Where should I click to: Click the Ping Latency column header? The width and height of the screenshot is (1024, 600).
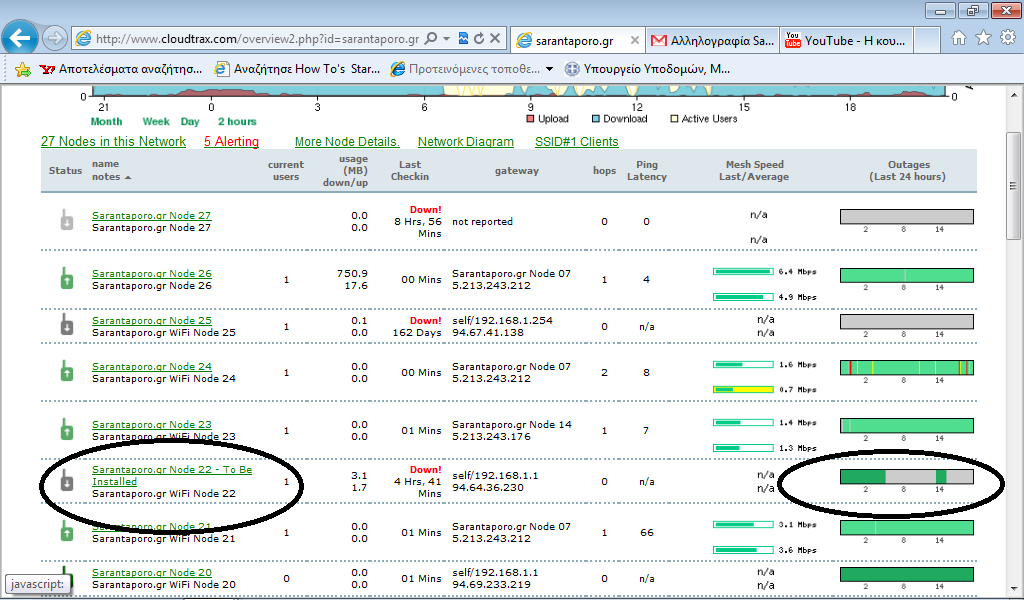click(647, 170)
